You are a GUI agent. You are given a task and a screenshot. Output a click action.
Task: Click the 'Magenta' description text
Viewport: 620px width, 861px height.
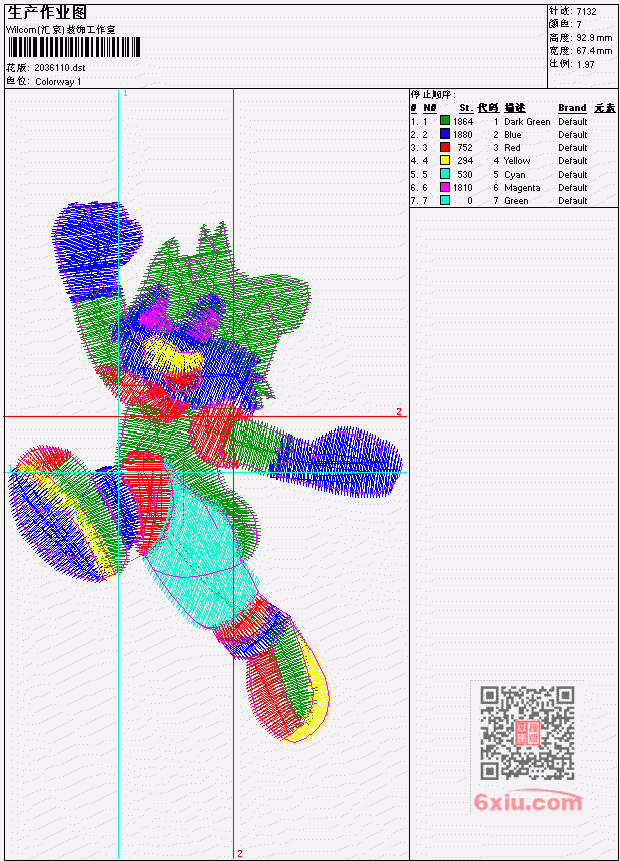point(522,188)
